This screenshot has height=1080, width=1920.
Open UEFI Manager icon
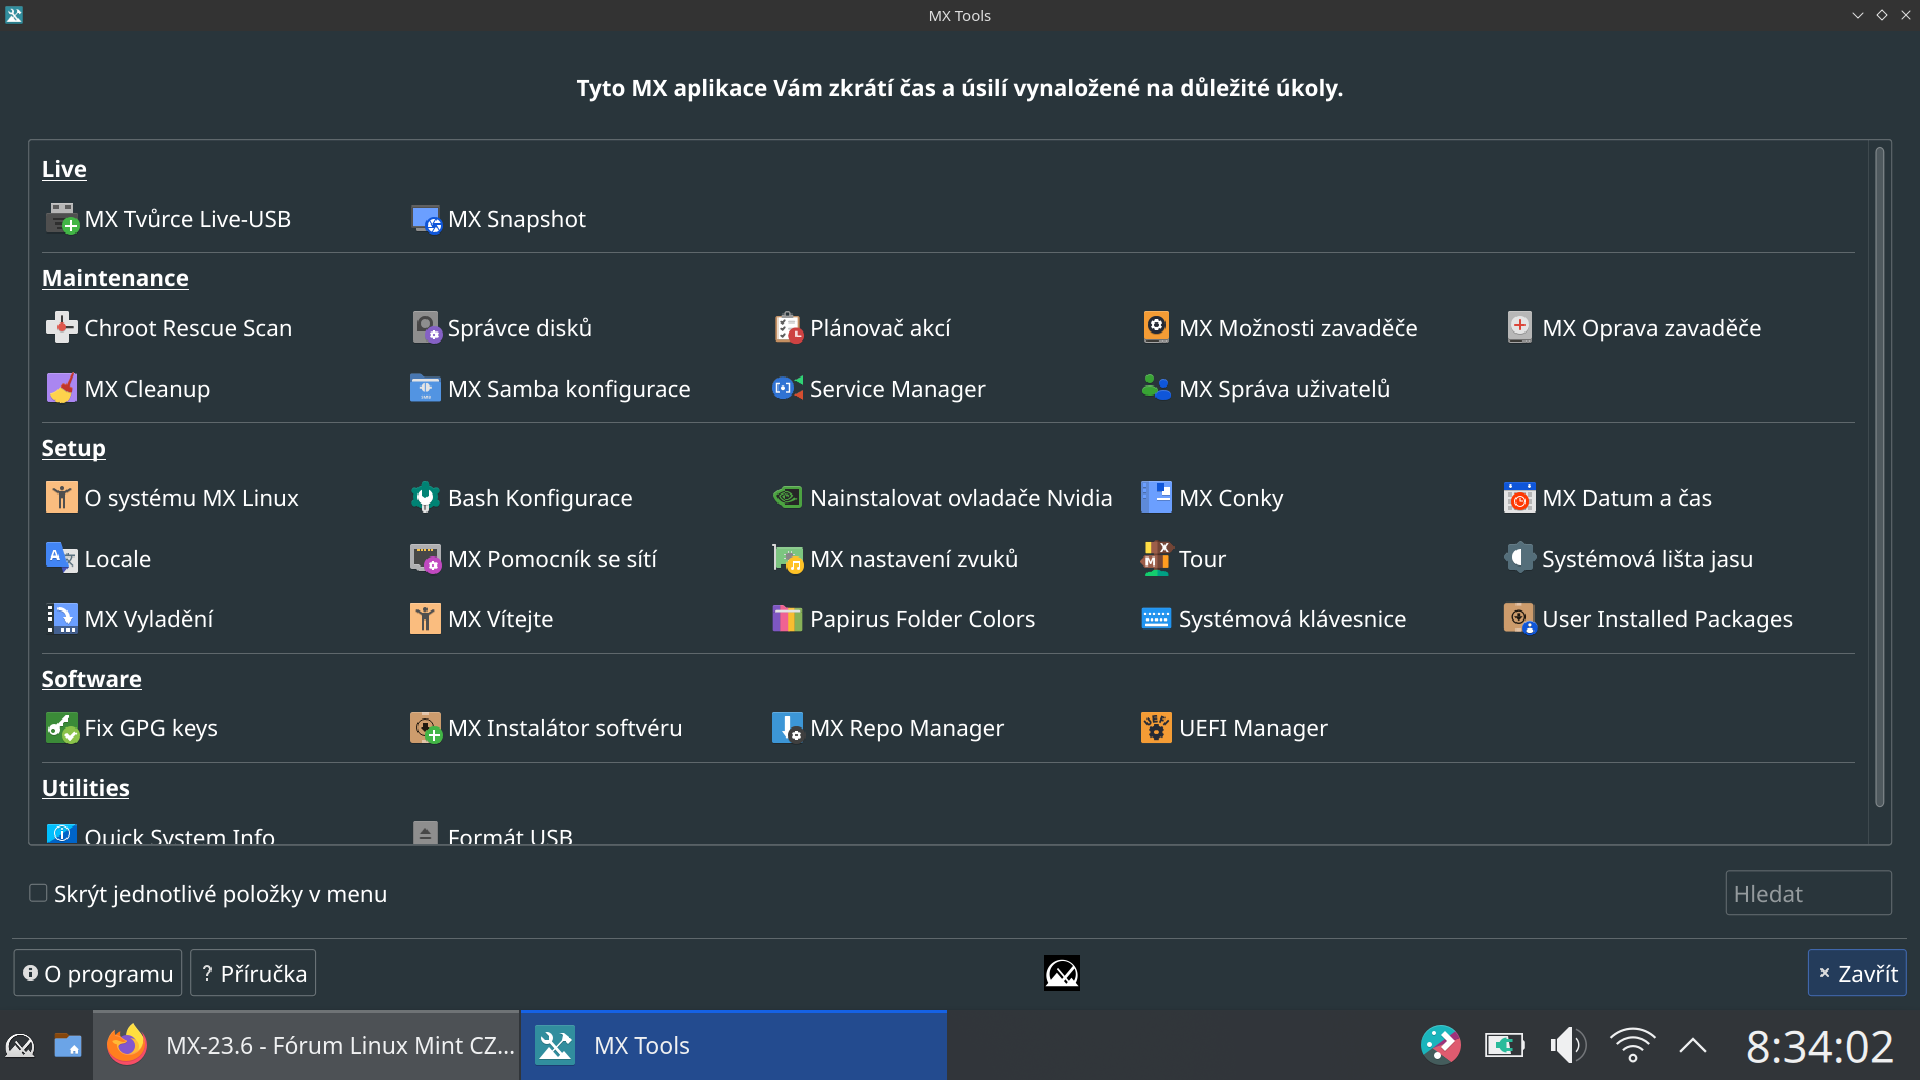click(1156, 728)
